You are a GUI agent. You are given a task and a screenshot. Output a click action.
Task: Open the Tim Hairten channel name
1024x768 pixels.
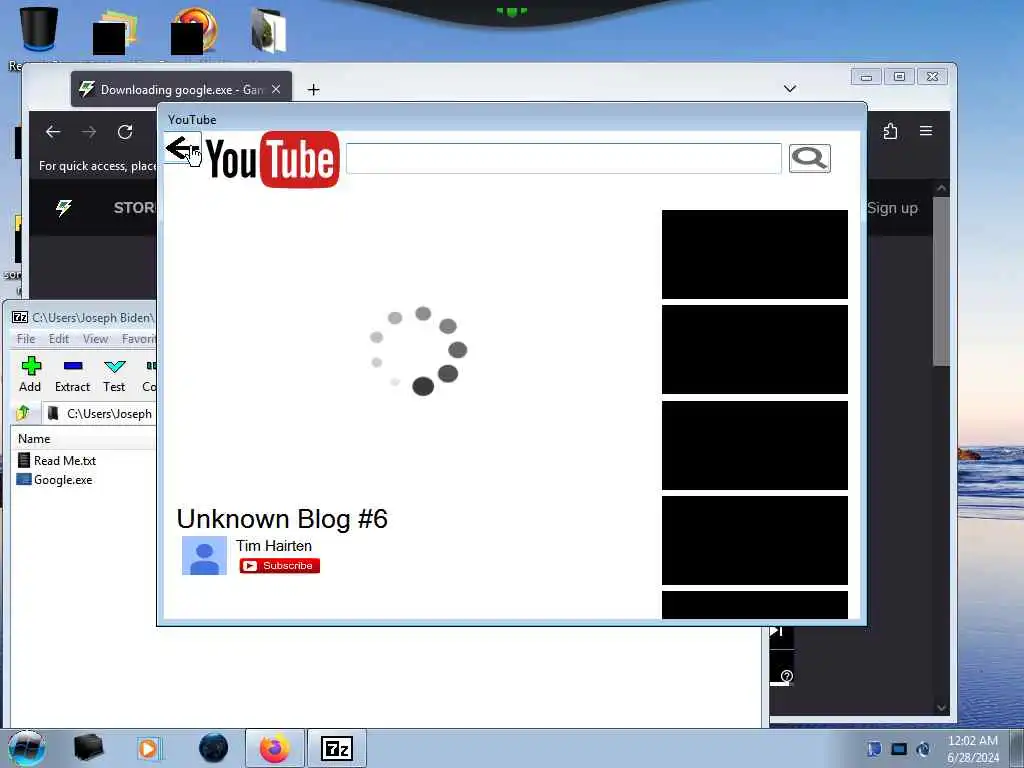tap(274, 545)
